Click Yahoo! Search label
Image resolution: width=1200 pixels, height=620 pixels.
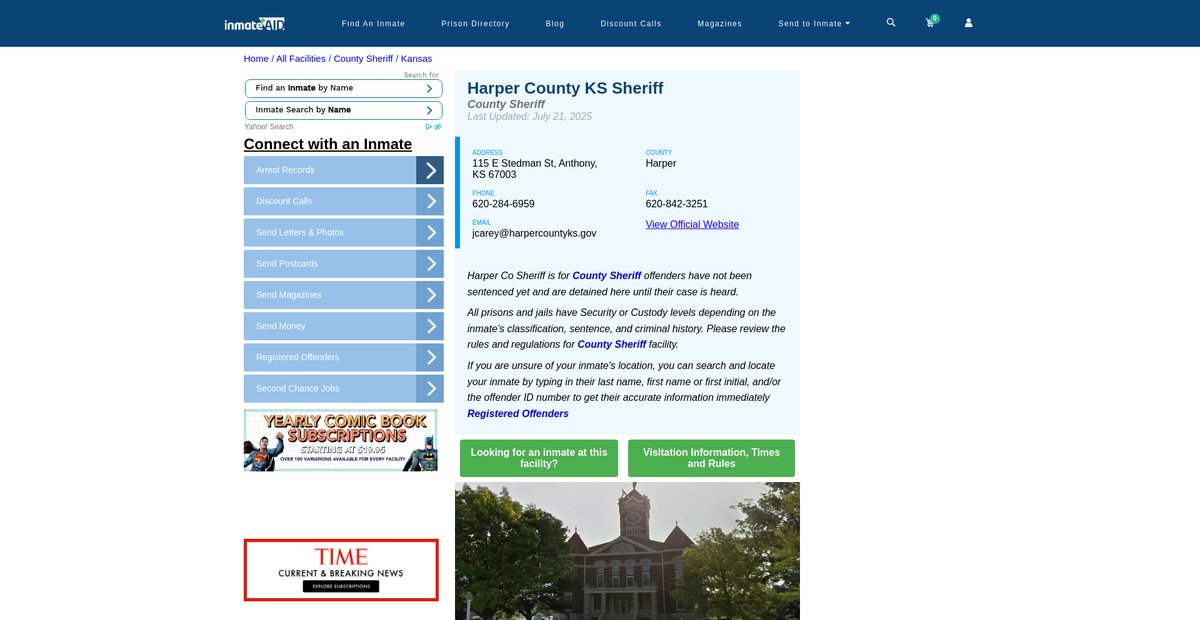coord(269,127)
